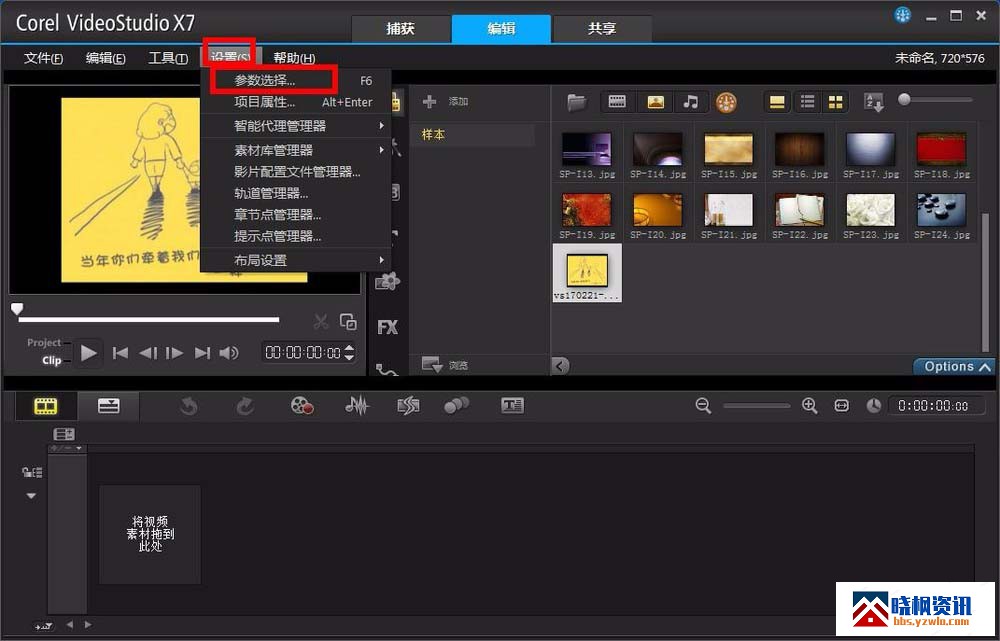1000x641 pixels.
Task: Switch to the 共享 tab
Action: coord(602,29)
